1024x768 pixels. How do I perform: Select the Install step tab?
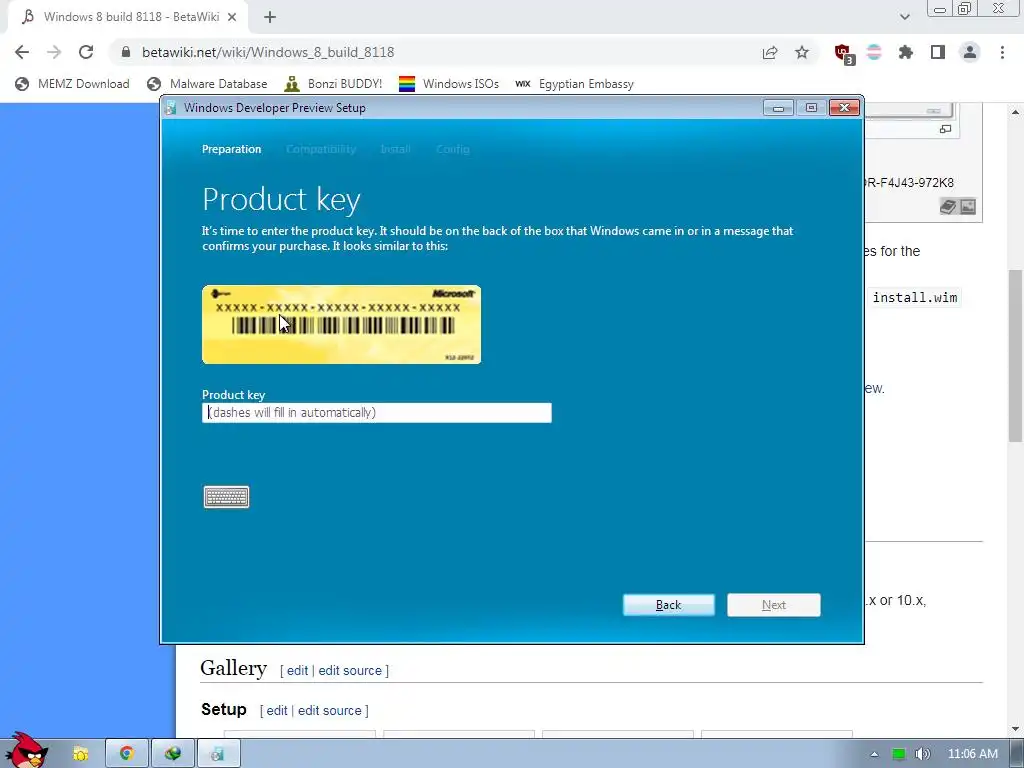click(x=396, y=149)
